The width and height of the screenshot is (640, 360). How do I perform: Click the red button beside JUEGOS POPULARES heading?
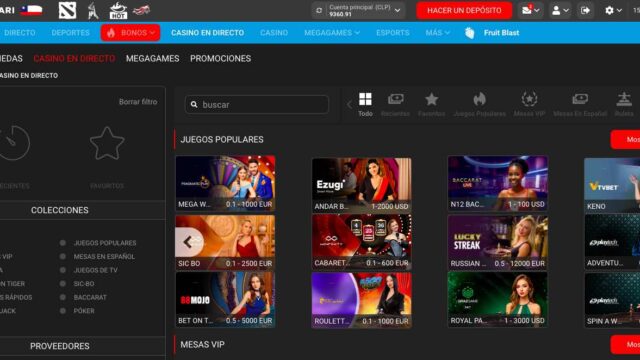[x=625, y=140]
